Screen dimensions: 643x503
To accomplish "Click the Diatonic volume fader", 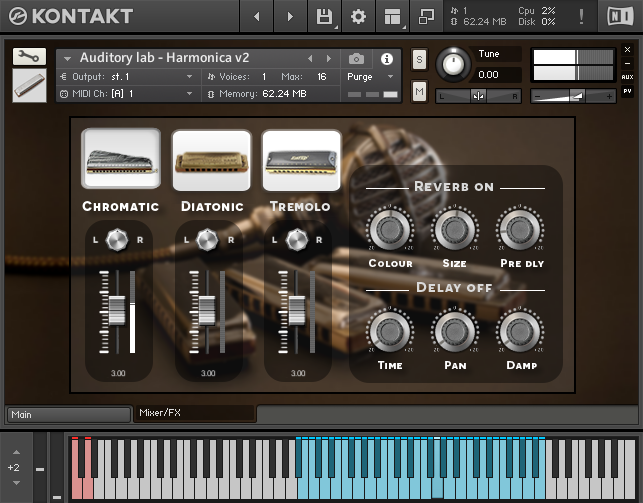I will click(207, 310).
